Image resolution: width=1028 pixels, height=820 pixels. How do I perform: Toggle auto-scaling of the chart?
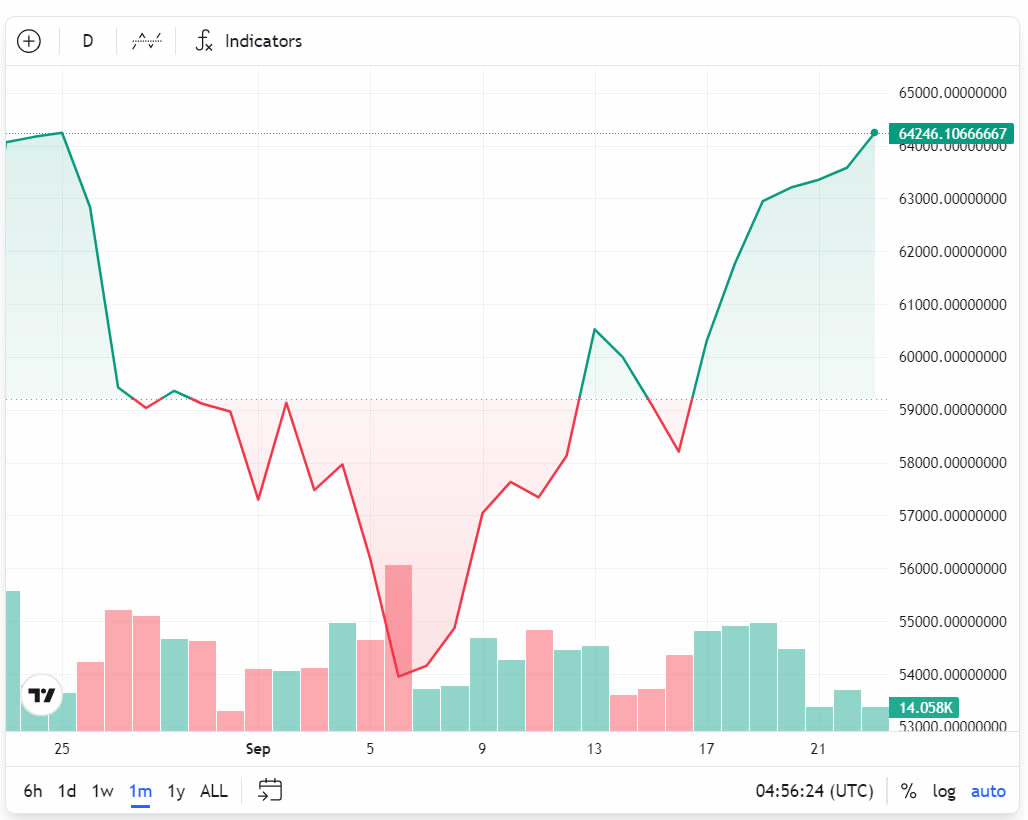tap(987, 790)
